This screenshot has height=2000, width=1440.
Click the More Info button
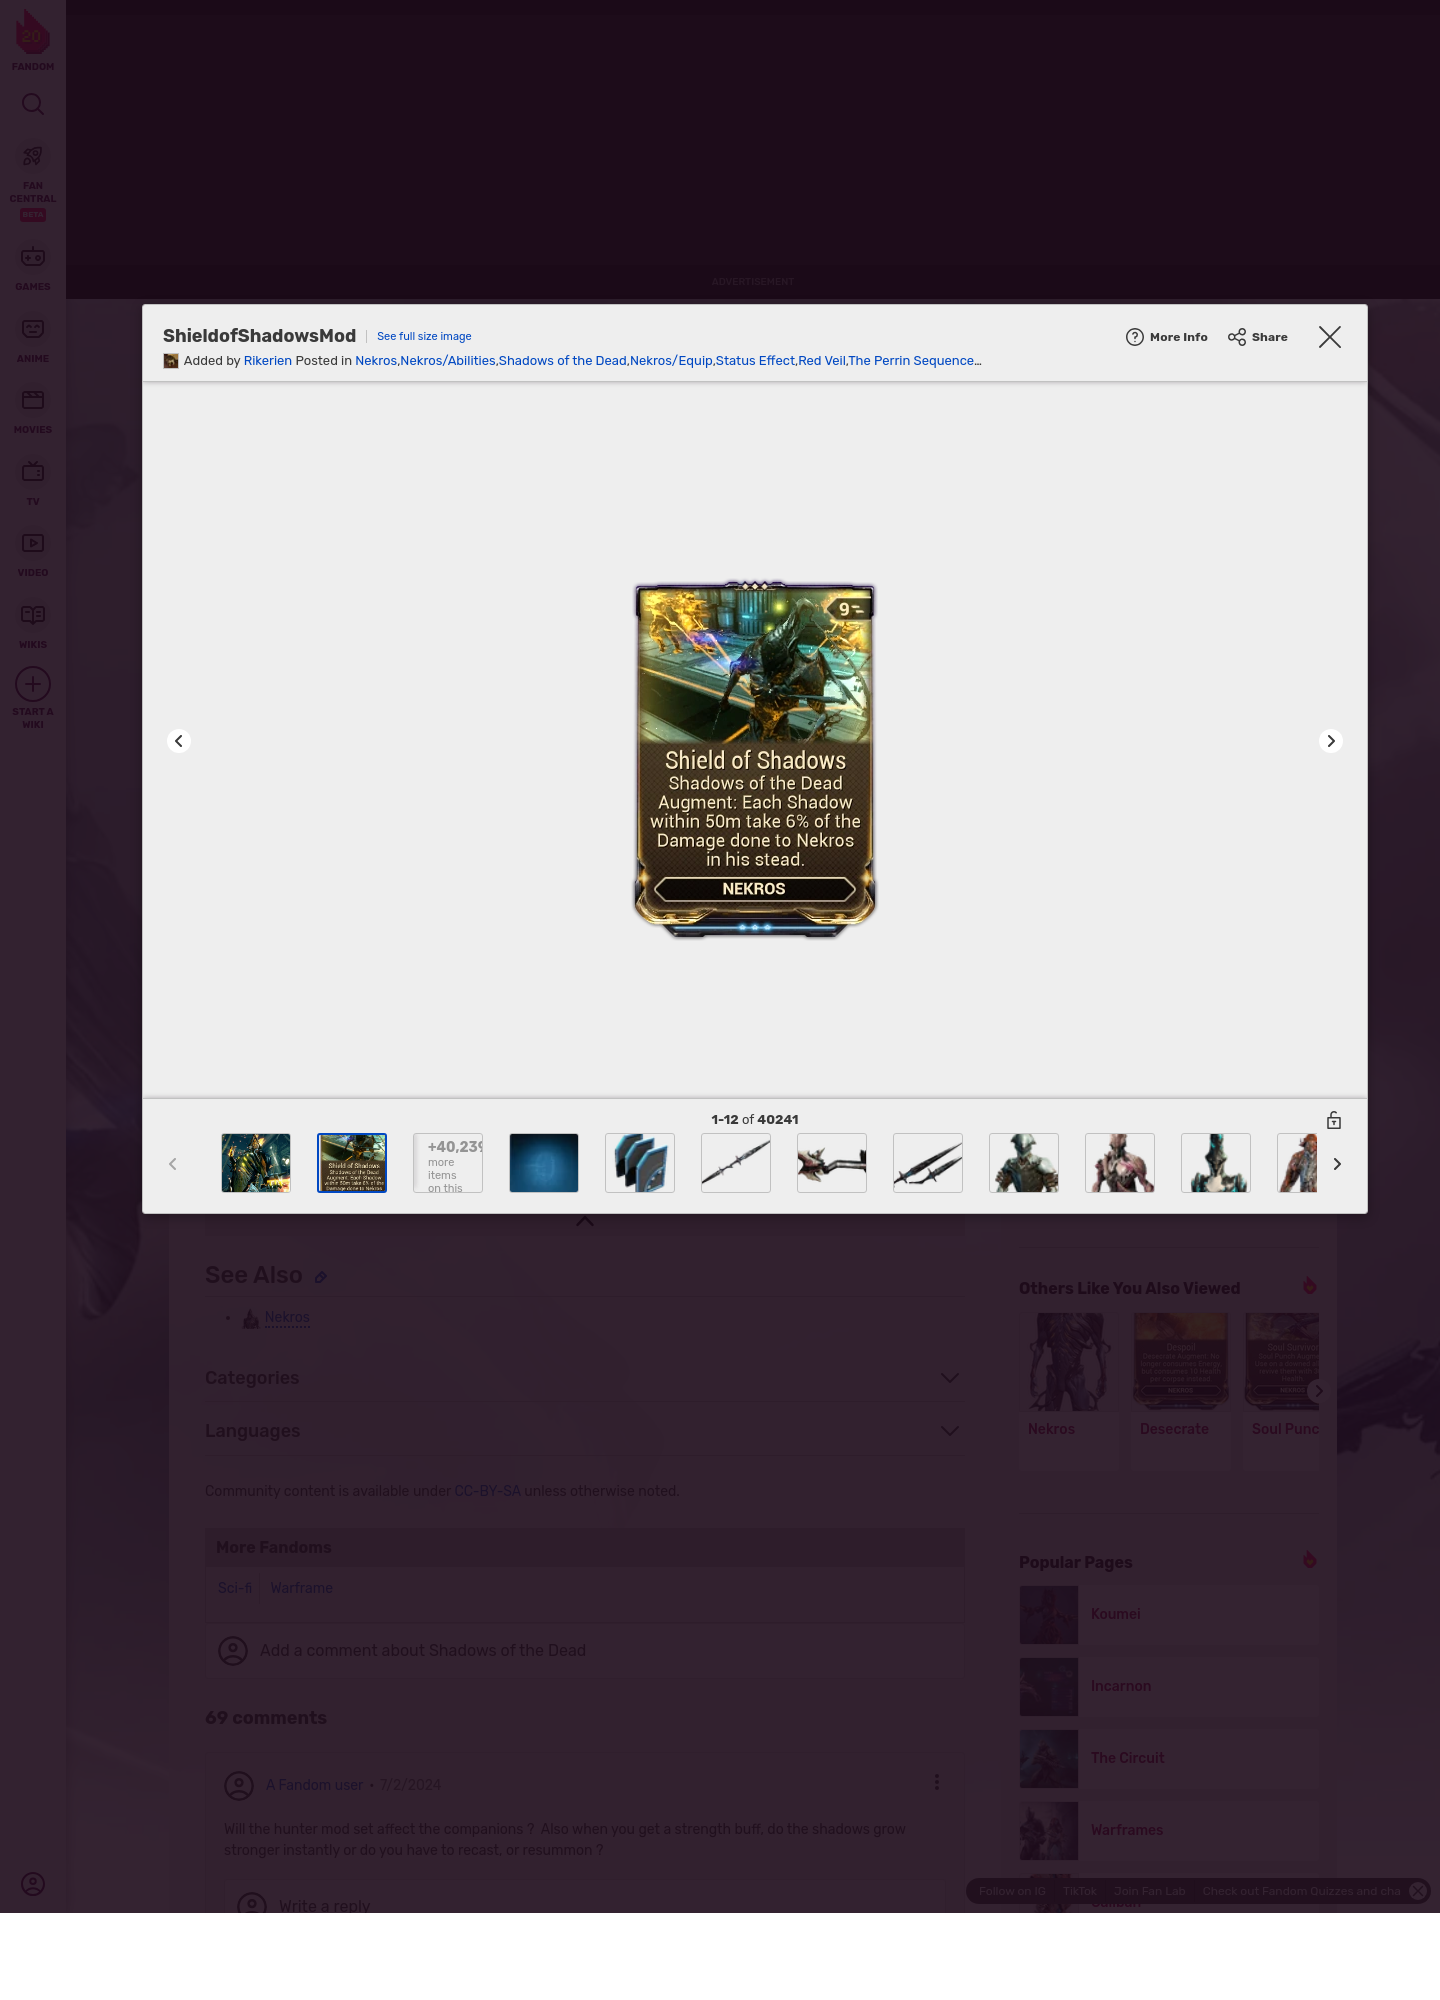point(1166,337)
